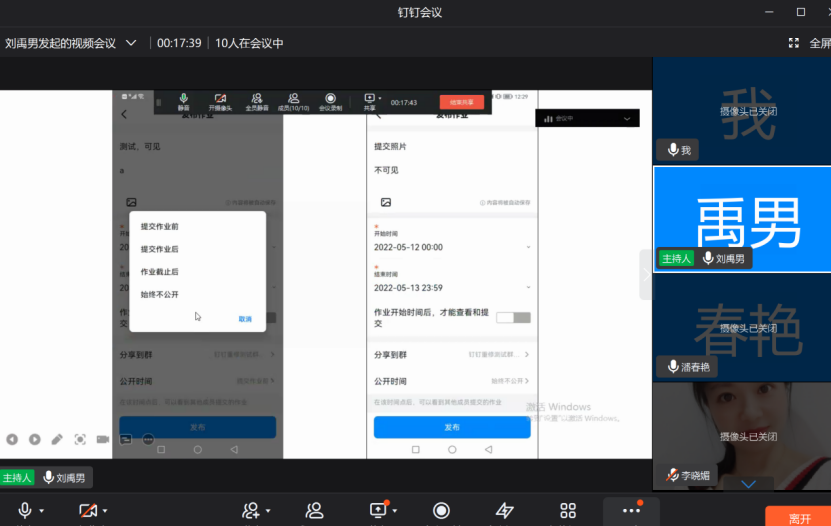Click 全员静音 mute-all icon
The width and height of the screenshot is (831, 526).
click(257, 102)
